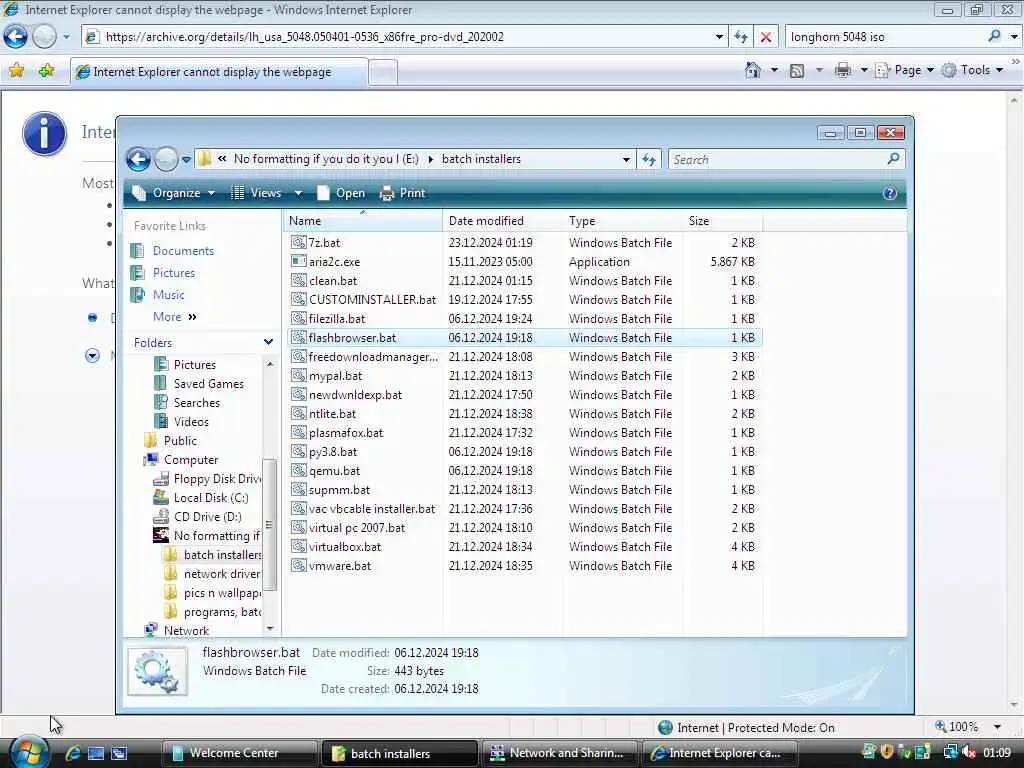Click the Explorer search magnifier icon
1024x768 pixels.
point(893,159)
